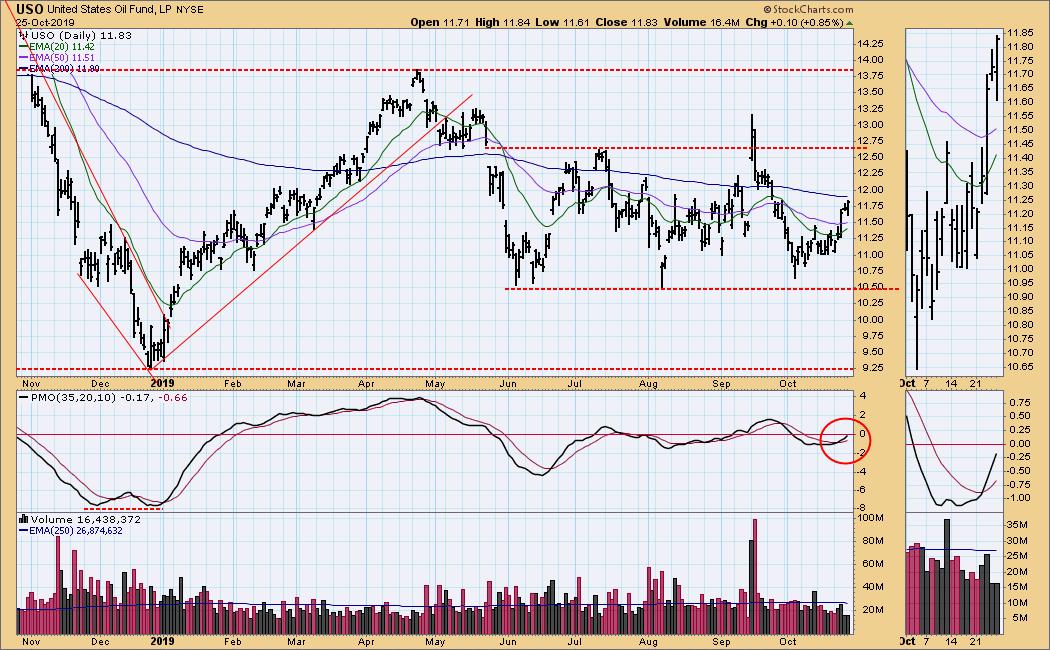The width and height of the screenshot is (1050, 650).
Task: Click the 12.00 label on the main price axis
Action: coord(870,189)
